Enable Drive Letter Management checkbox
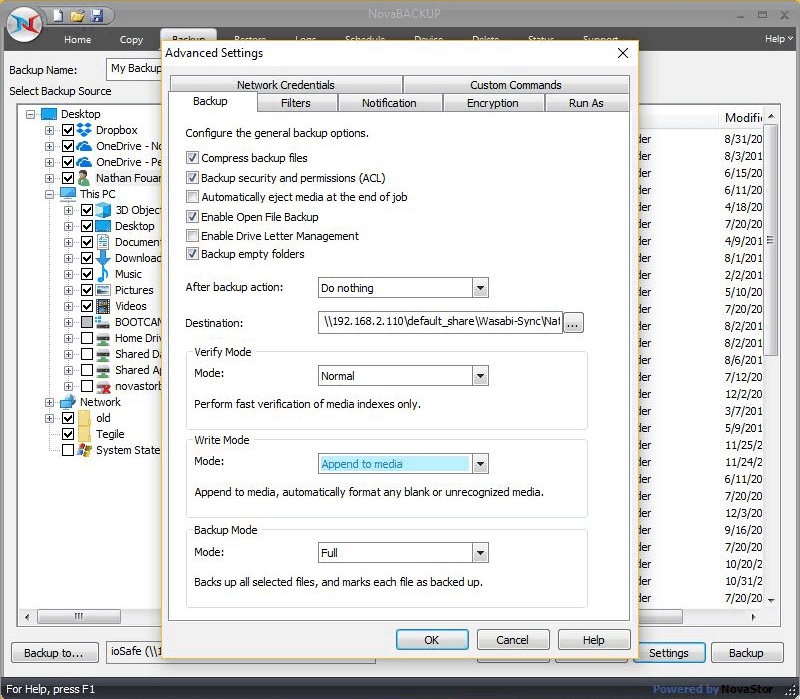 tap(192, 236)
